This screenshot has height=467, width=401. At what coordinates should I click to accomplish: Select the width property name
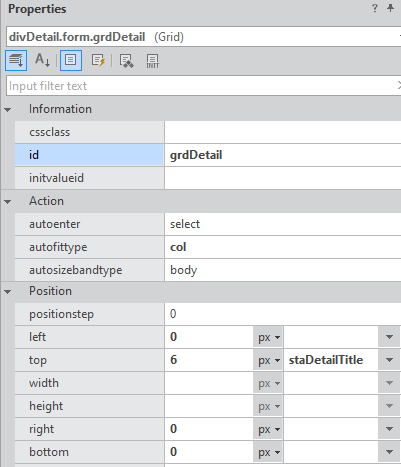coord(89,383)
